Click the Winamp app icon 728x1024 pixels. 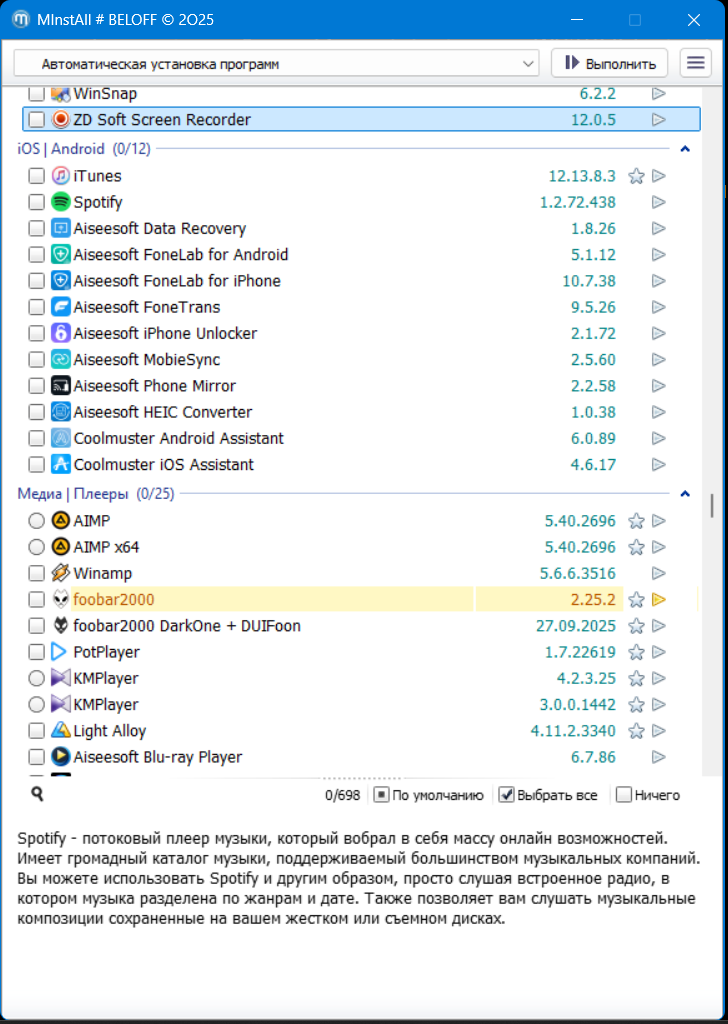click(60, 573)
